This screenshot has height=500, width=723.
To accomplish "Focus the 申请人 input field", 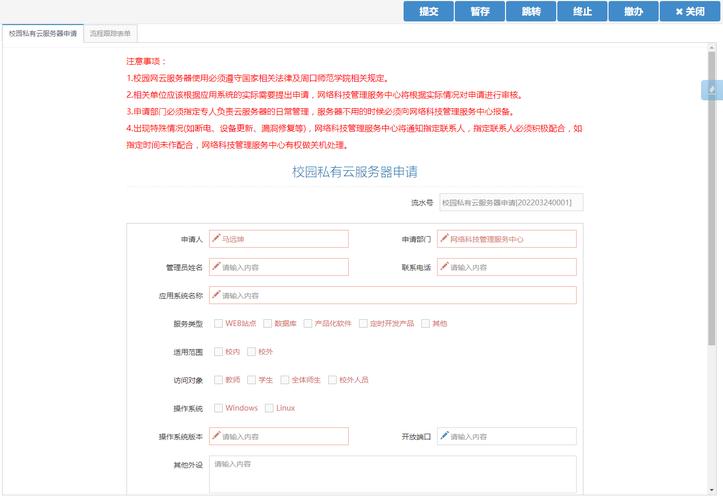I will pos(279,239).
